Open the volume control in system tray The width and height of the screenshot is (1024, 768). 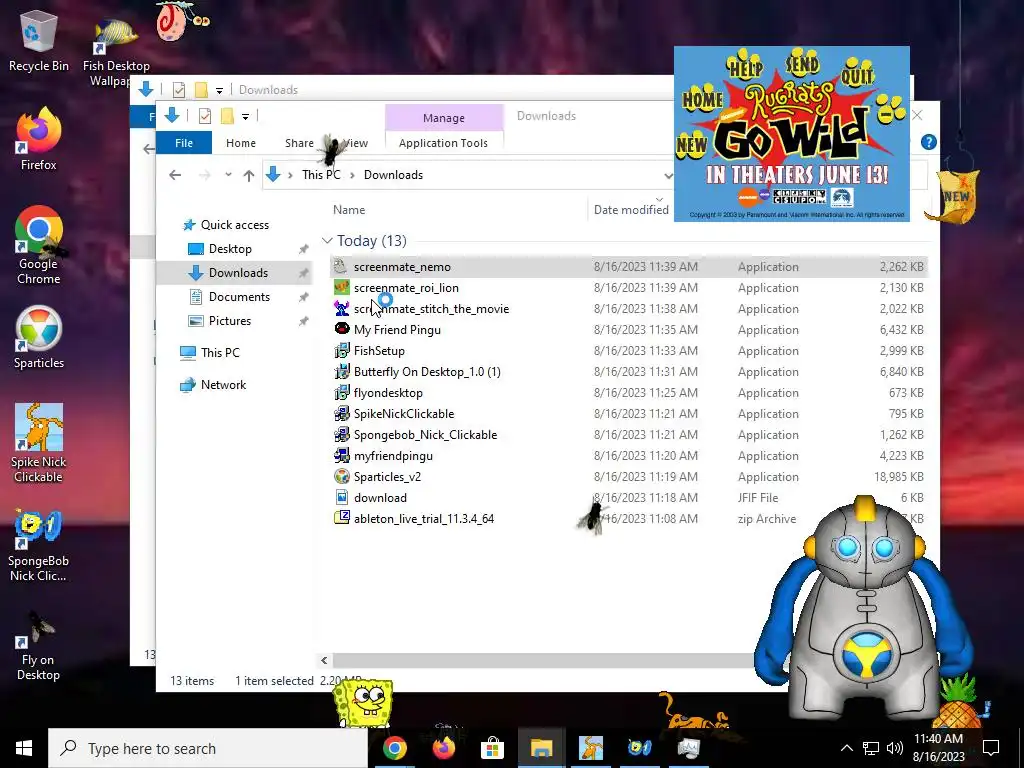pos(895,748)
